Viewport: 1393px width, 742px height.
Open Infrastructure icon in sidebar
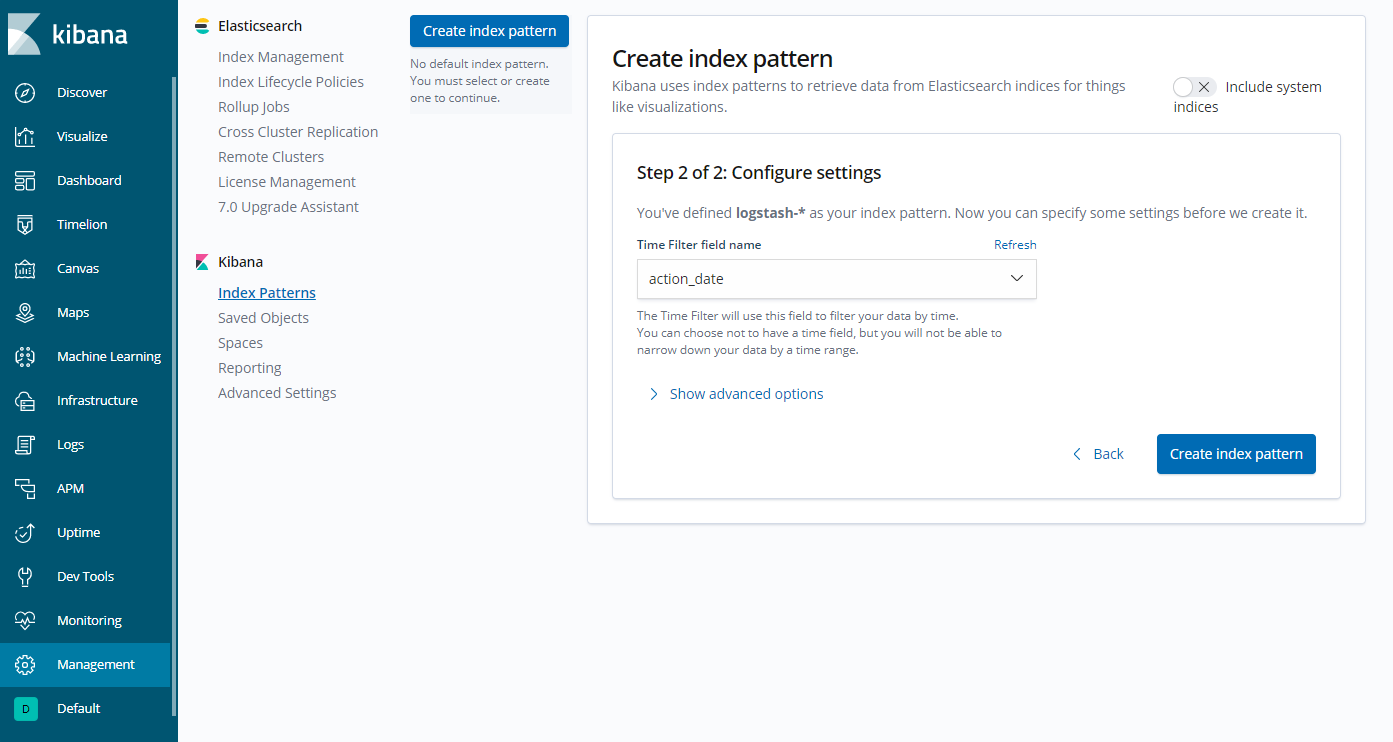point(26,400)
